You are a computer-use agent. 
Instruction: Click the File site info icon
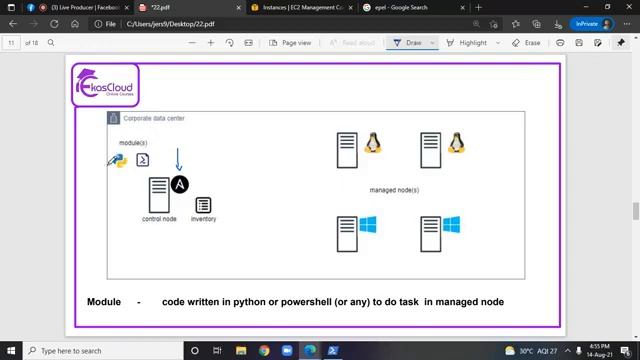pyautogui.click(x=105, y=24)
